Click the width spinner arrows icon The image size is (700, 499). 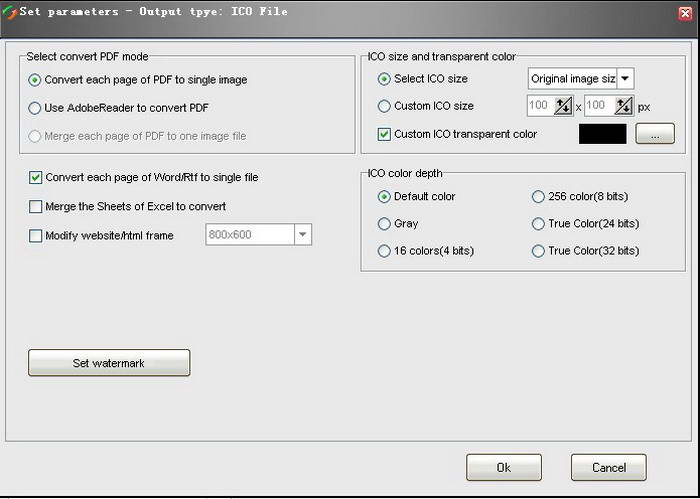[x=563, y=106]
